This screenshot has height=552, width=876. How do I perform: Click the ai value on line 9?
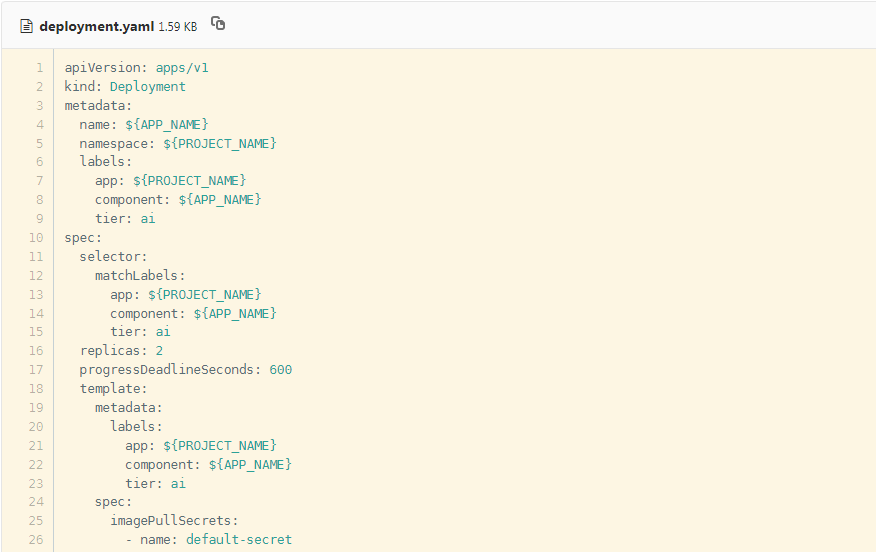coord(147,218)
